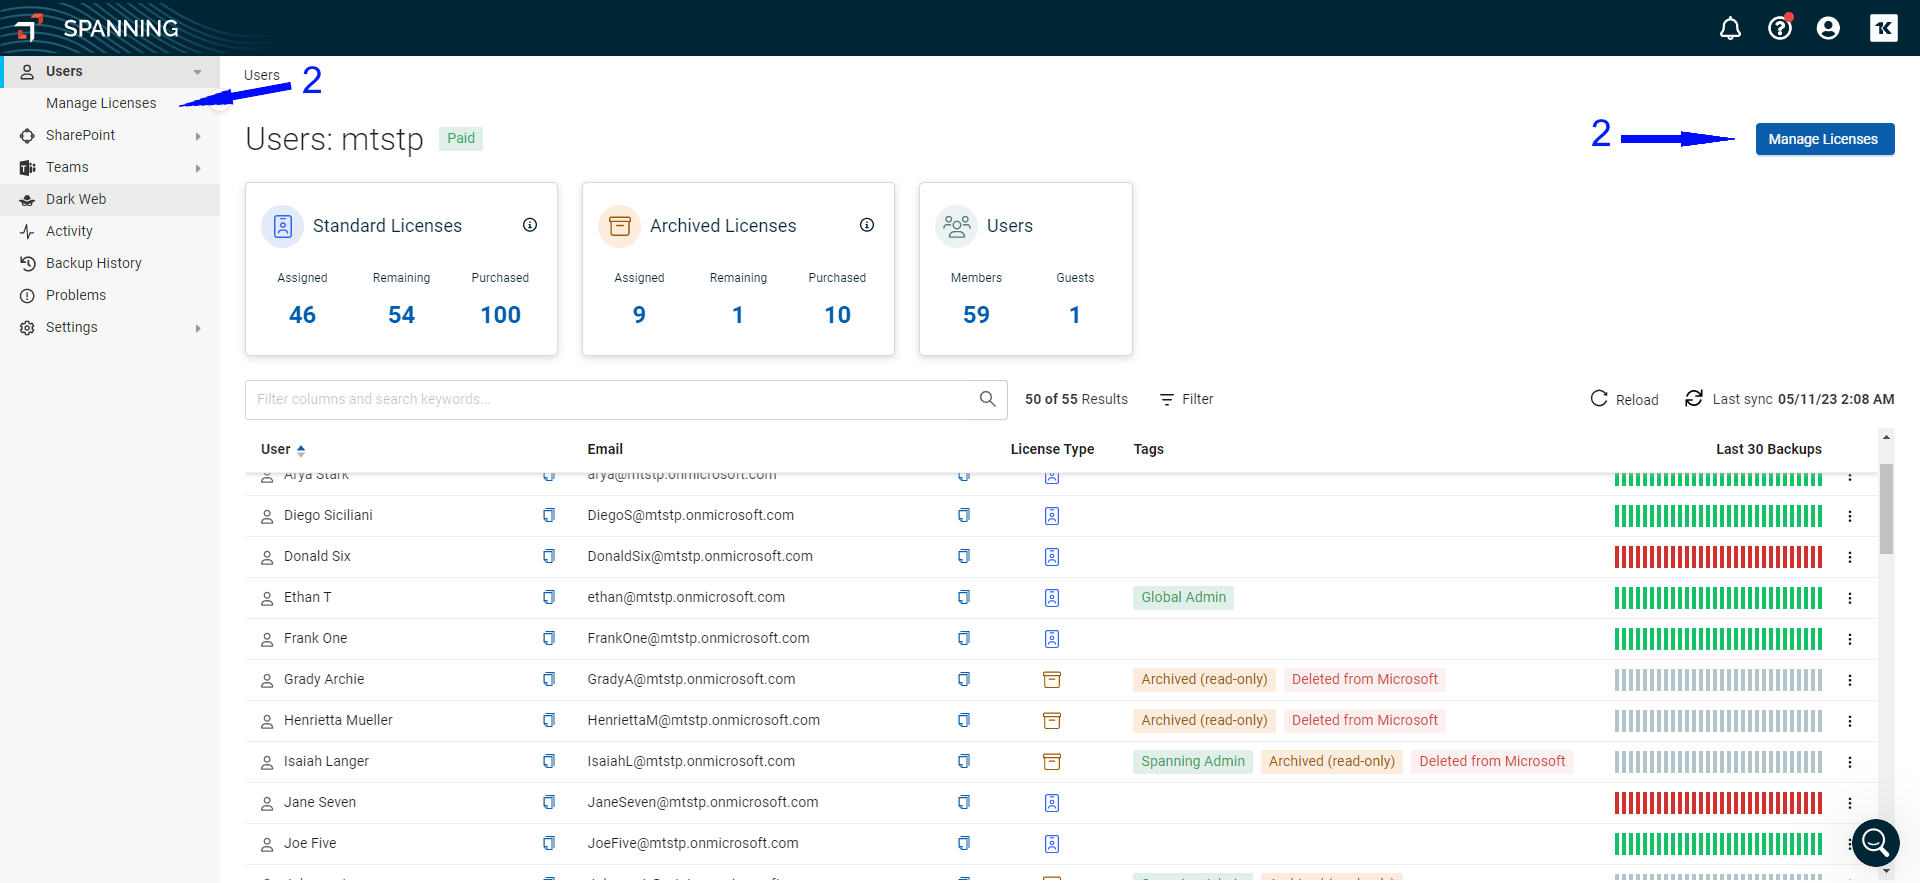Click the Archived Licenses purchased count 10

coord(837,315)
